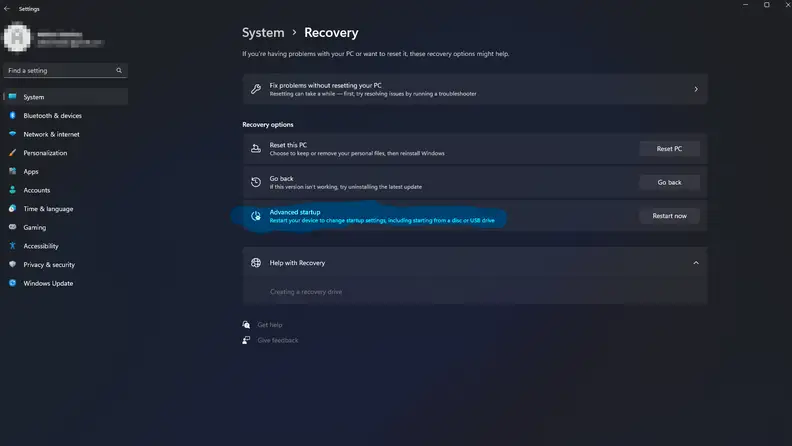Click the search magnifier icon

point(119,70)
